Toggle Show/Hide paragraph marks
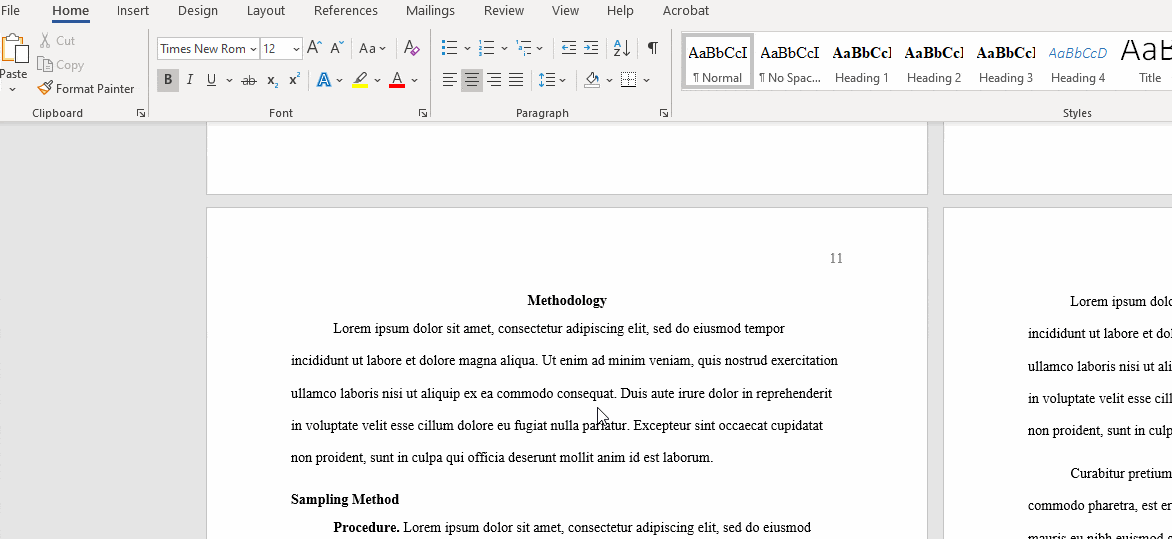The width and height of the screenshot is (1172, 539). (x=652, y=48)
